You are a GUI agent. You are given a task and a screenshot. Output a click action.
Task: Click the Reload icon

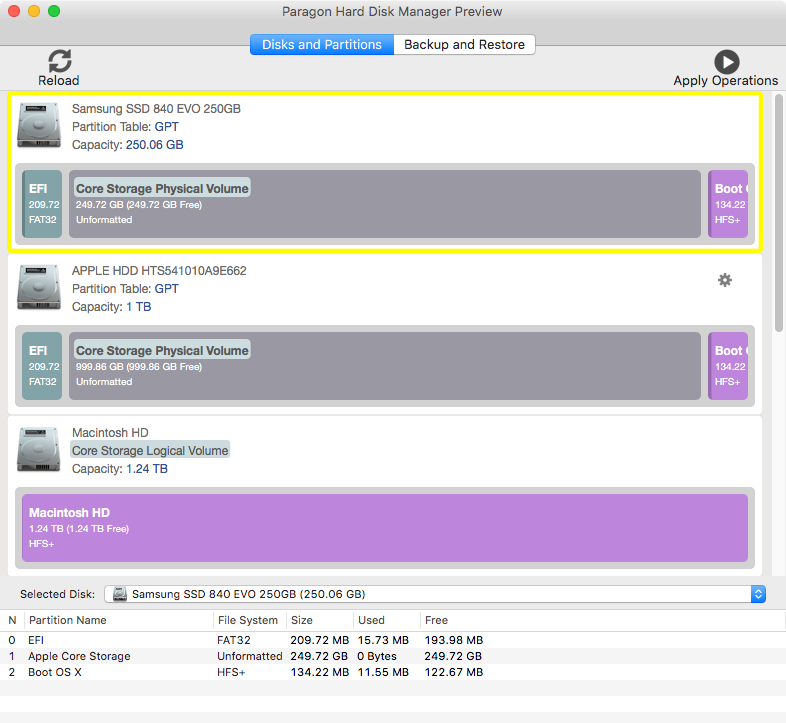tap(60, 61)
